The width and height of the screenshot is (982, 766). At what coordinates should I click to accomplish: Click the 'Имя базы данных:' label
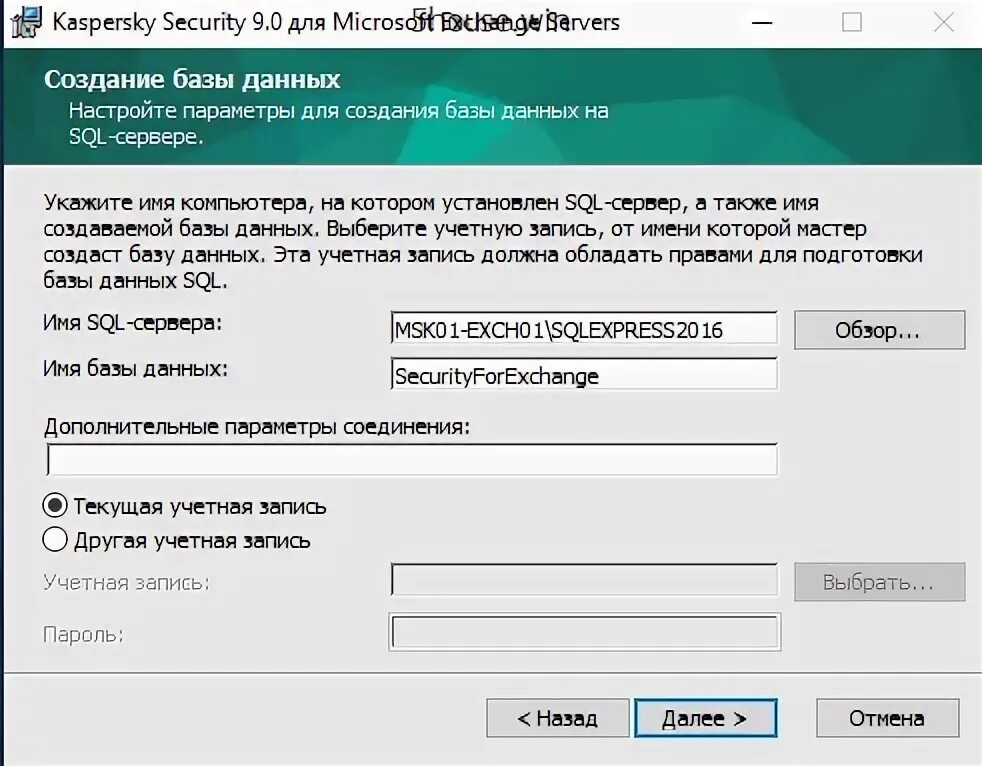[136, 369]
